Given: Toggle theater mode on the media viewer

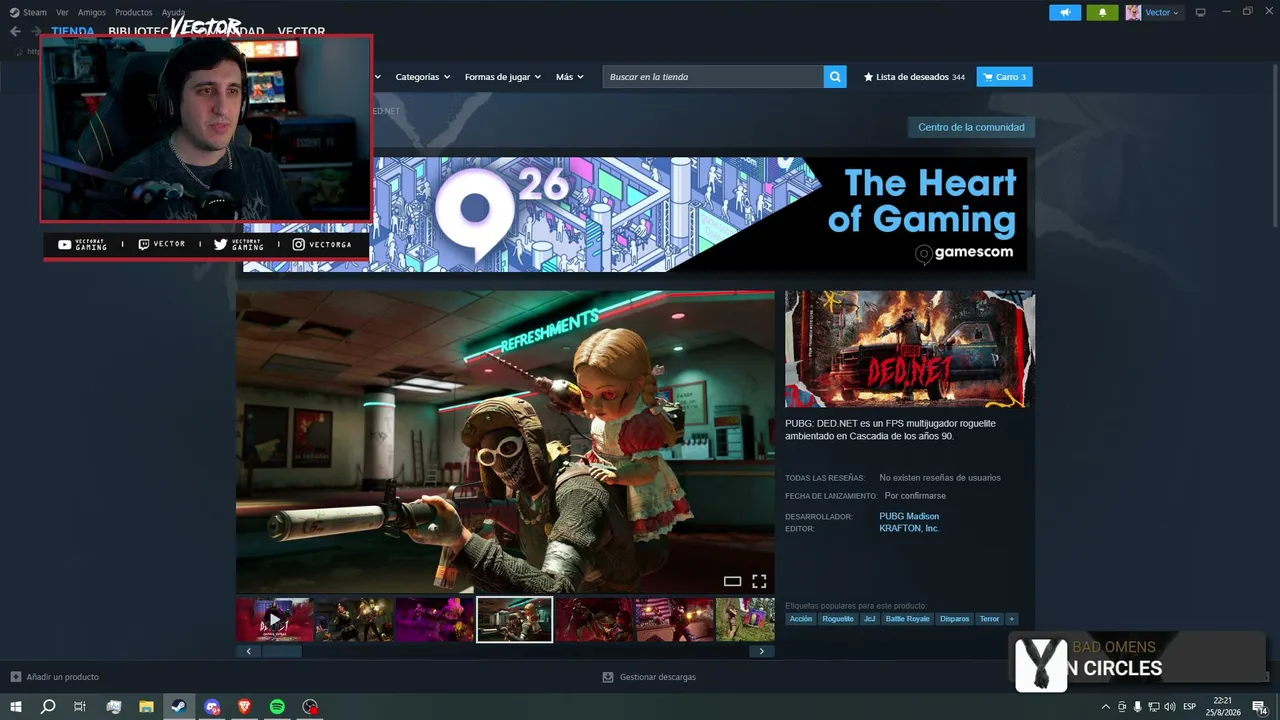Looking at the screenshot, I should click(732, 581).
